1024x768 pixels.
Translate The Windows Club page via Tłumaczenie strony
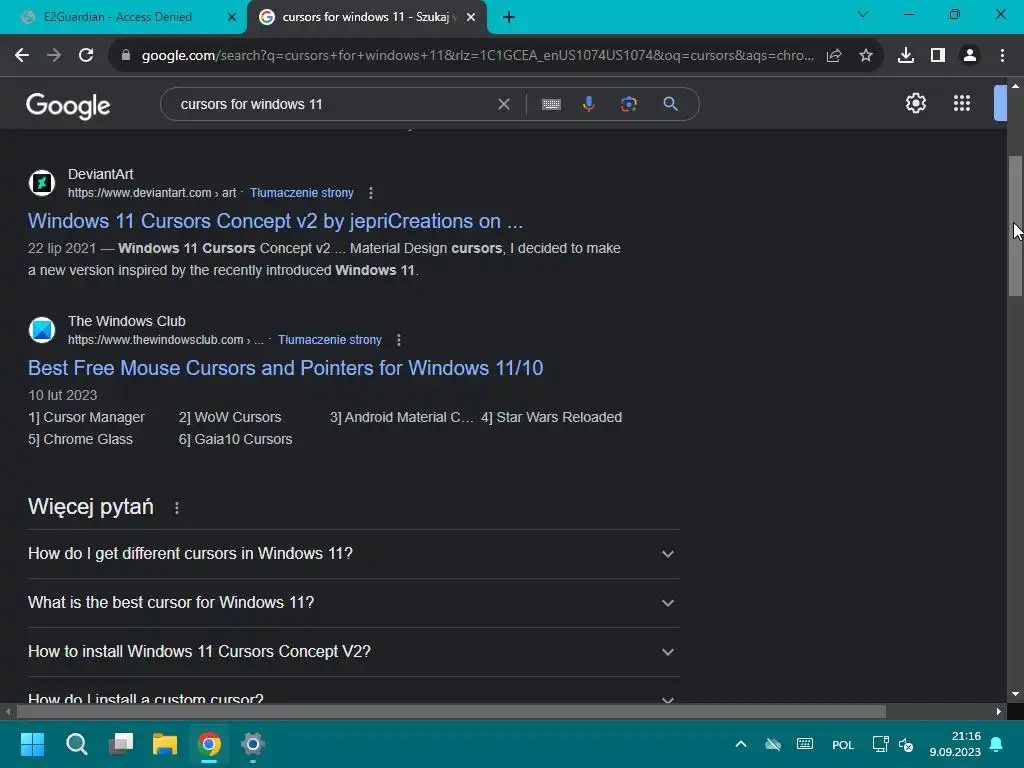[x=330, y=340]
